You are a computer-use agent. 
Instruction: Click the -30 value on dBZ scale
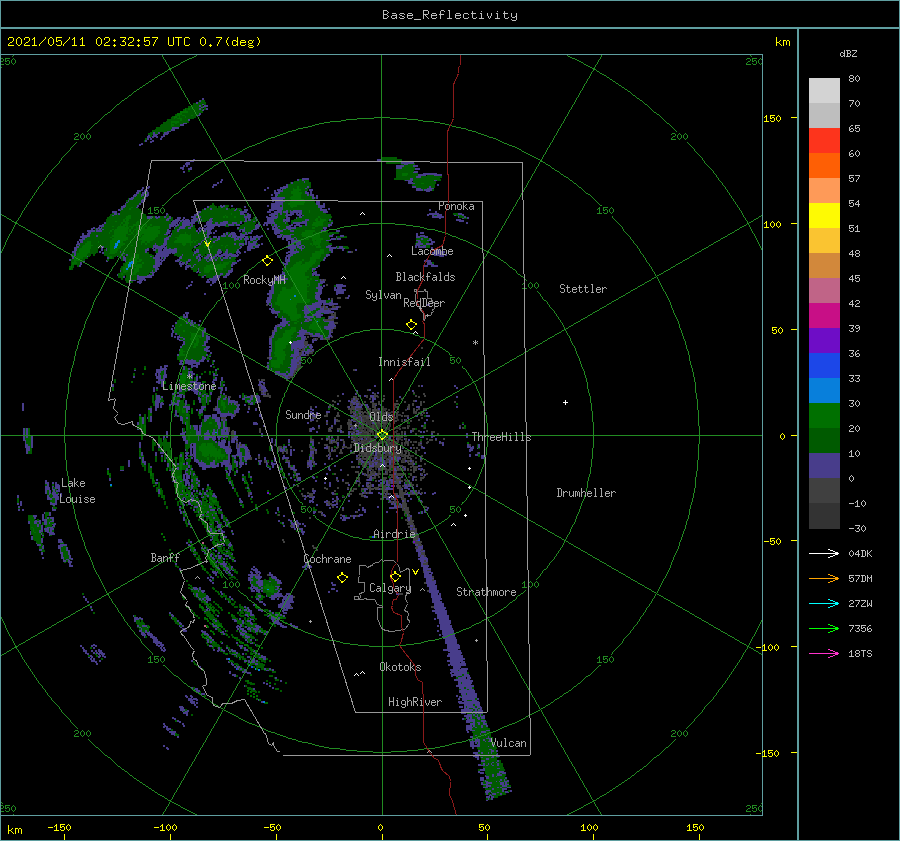point(858,529)
